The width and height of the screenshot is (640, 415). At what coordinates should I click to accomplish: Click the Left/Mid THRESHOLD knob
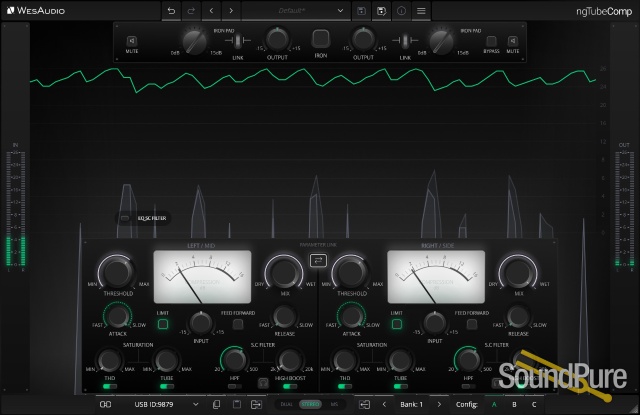(118, 272)
